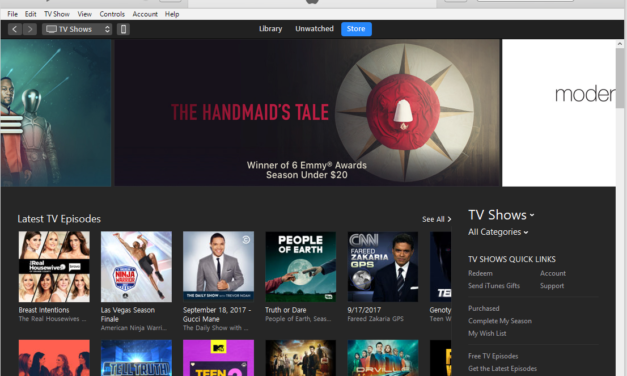Click the Fareed Zakaria GPS show subtitle
627x376 pixels.
point(375,319)
